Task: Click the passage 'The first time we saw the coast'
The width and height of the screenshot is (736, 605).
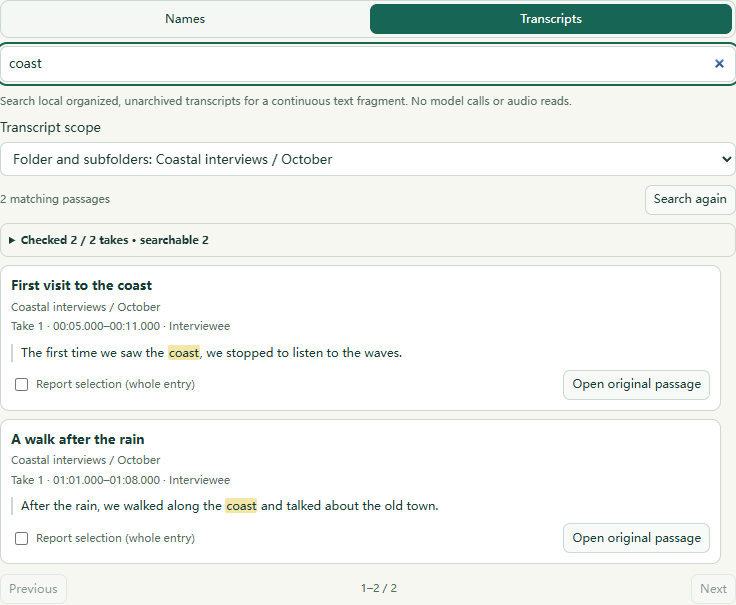Action: [211, 352]
